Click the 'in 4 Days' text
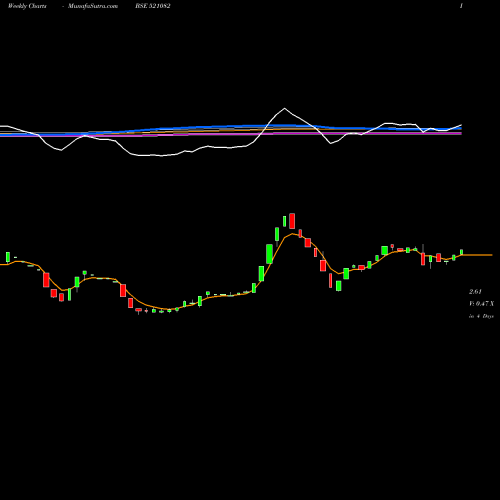 (481, 316)
